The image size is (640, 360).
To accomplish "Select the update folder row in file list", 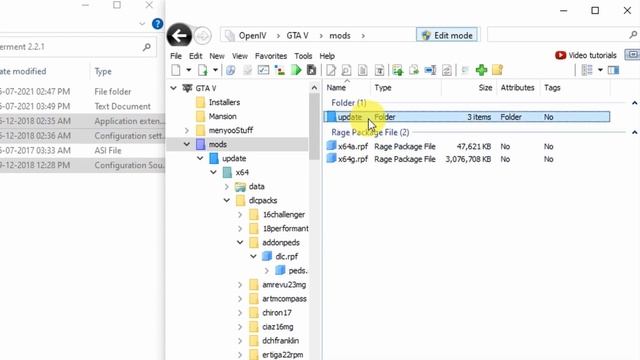I will [x=467, y=117].
